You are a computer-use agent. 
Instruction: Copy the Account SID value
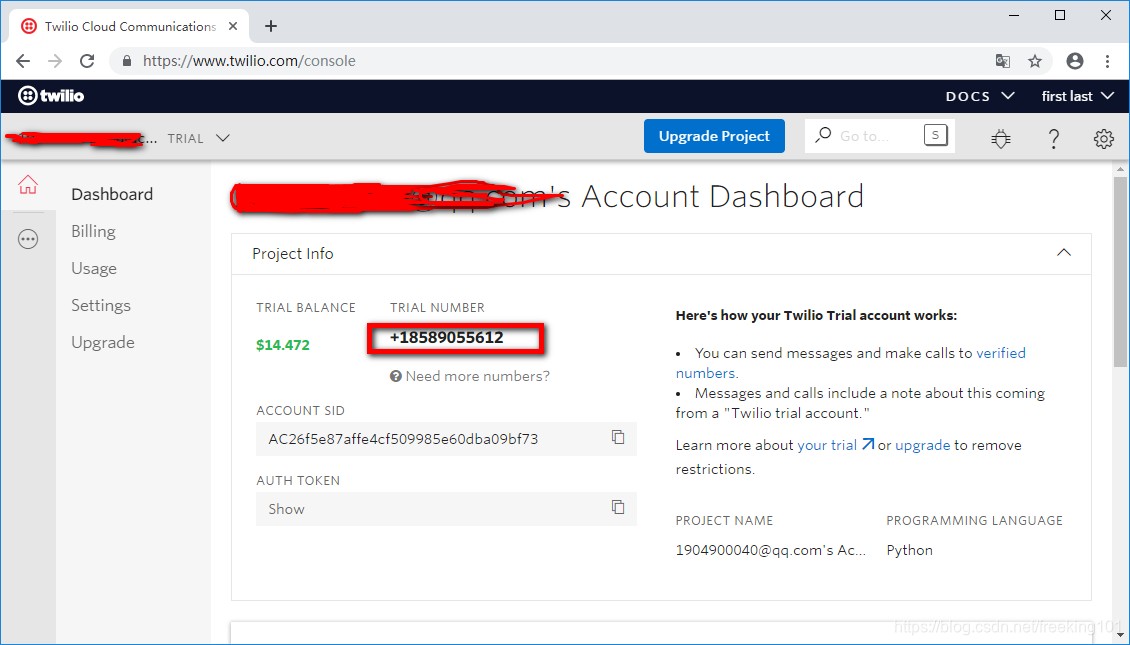[618, 437]
